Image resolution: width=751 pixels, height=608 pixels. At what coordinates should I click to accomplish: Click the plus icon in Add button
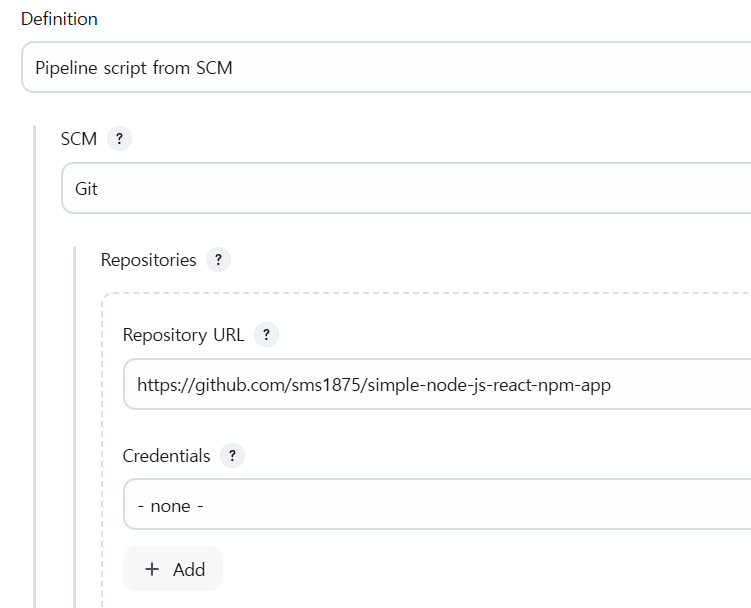[x=152, y=569]
